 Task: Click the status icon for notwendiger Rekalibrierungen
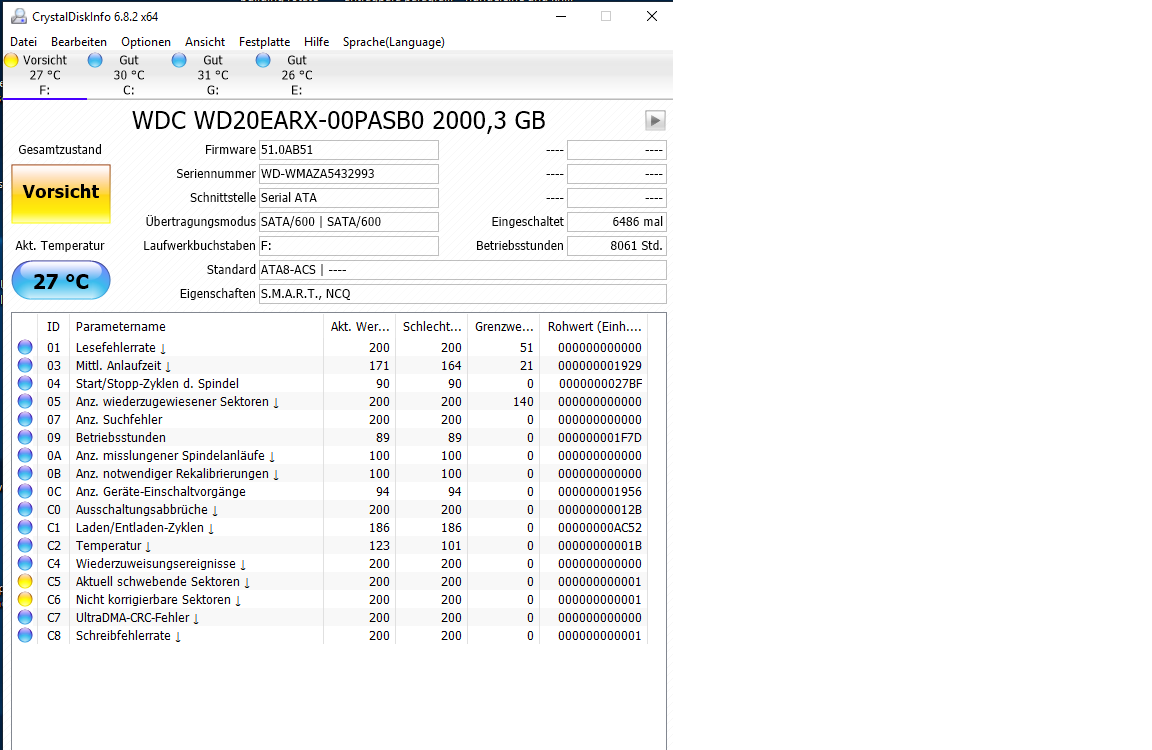(25, 474)
